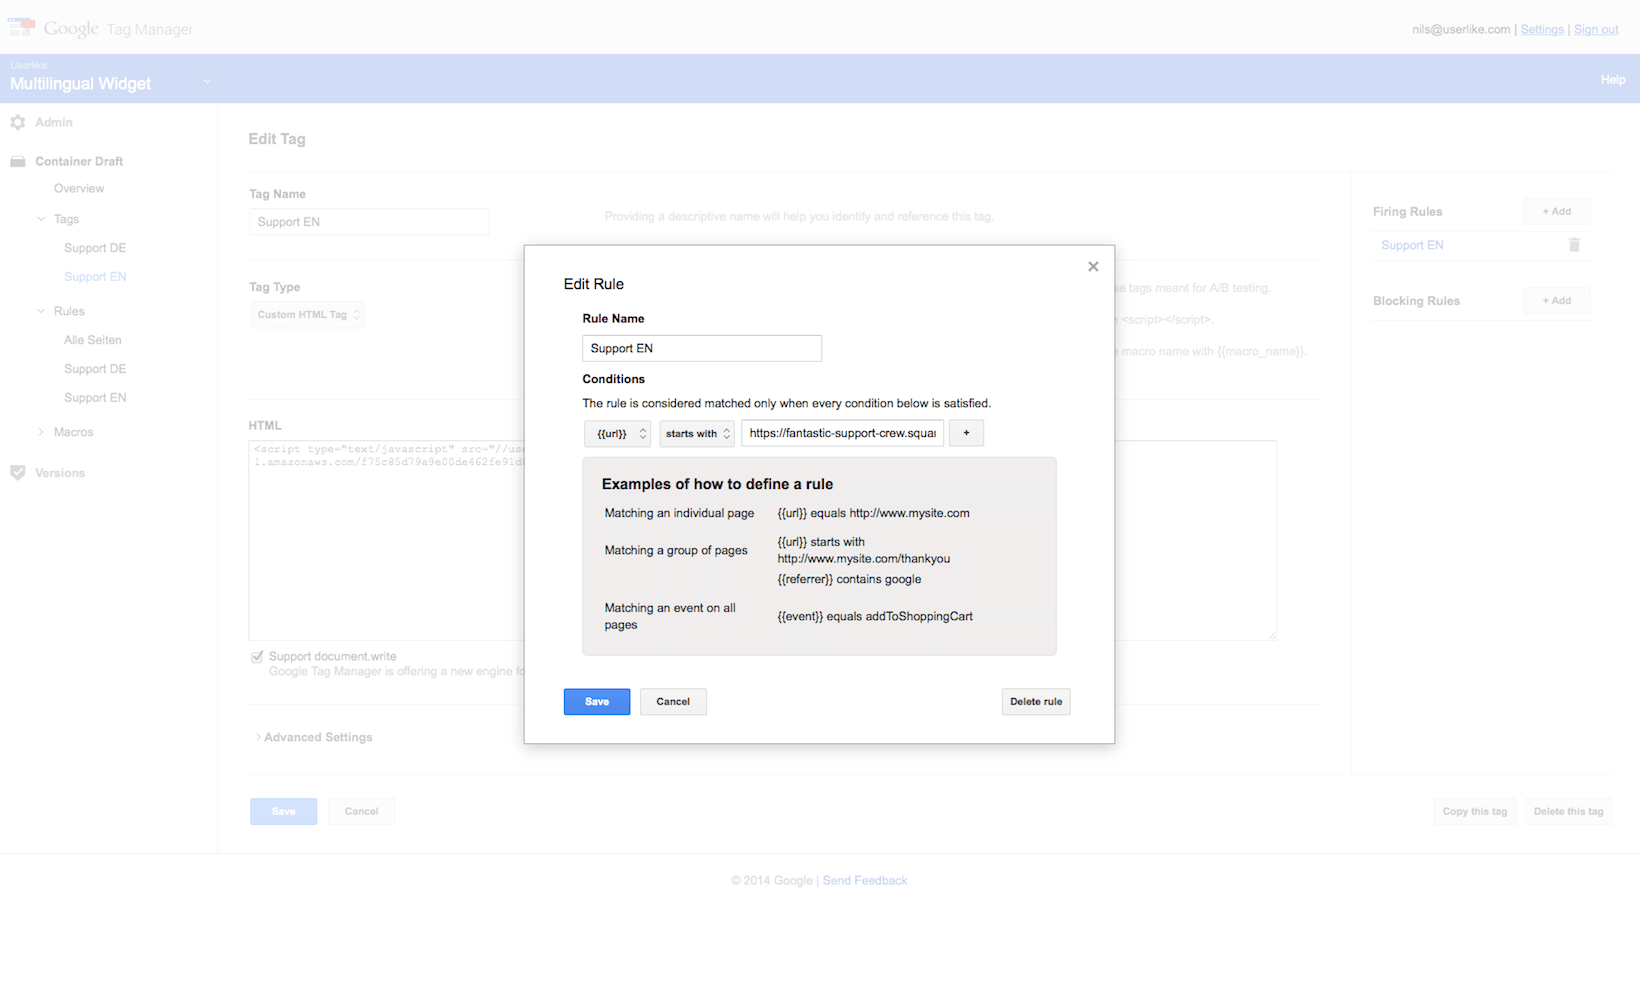The height and width of the screenshot is (986, 1640).
Task: Open Overview in sidebar
Action: [x=79, y=188]
